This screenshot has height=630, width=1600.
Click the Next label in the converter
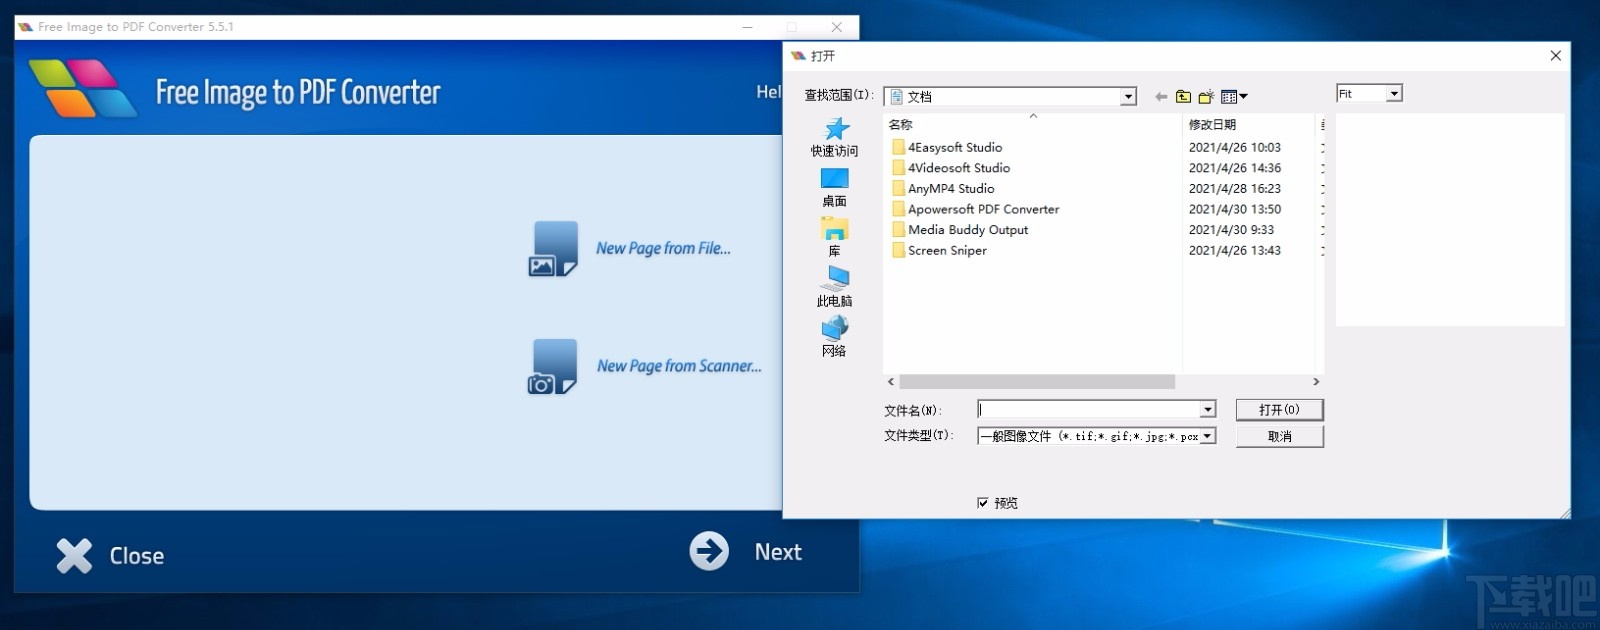(x=778, y=552)
